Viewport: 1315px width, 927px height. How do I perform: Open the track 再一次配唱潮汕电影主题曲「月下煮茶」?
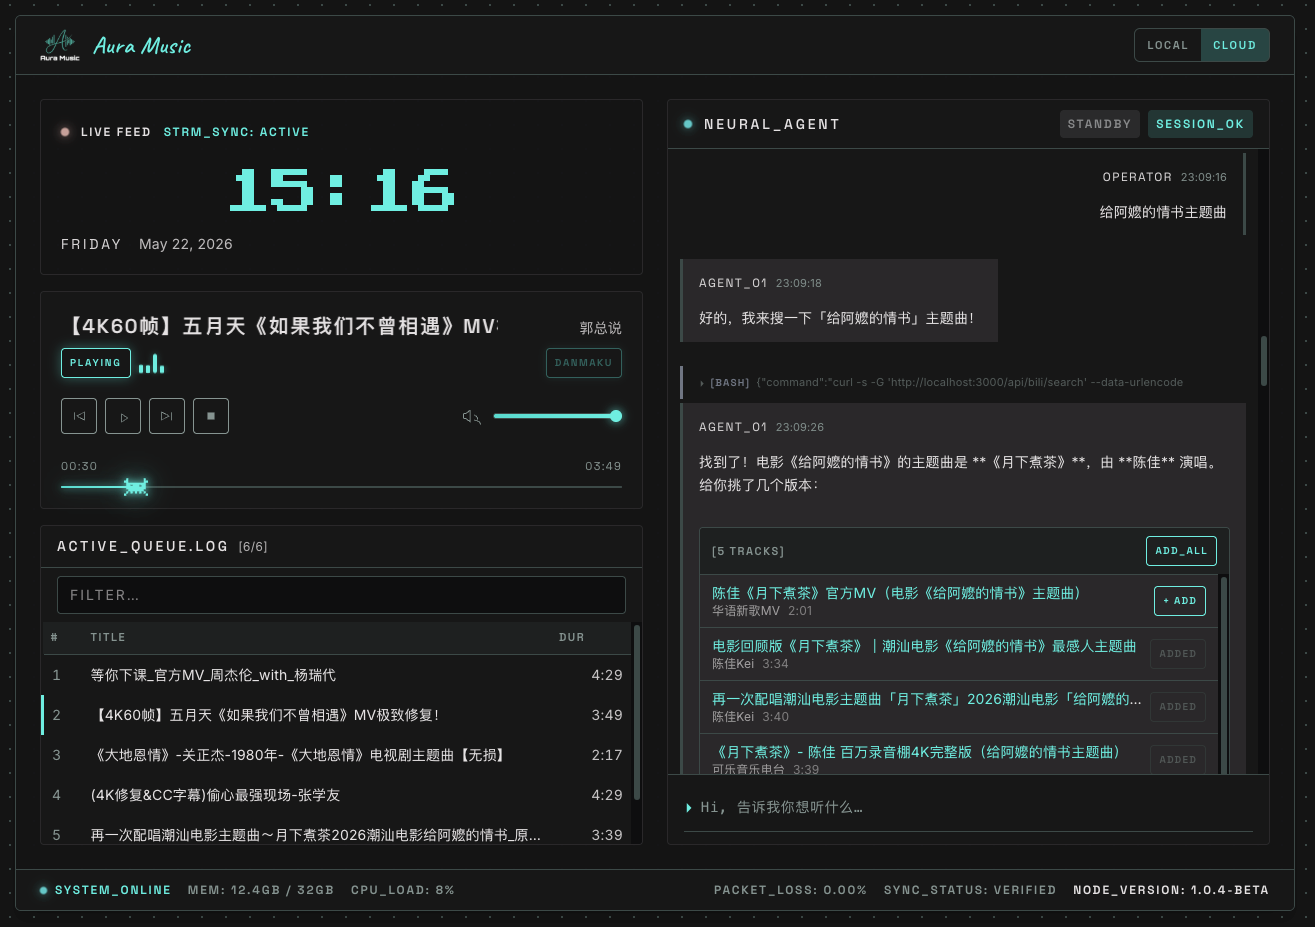click(x=927, y=699)
